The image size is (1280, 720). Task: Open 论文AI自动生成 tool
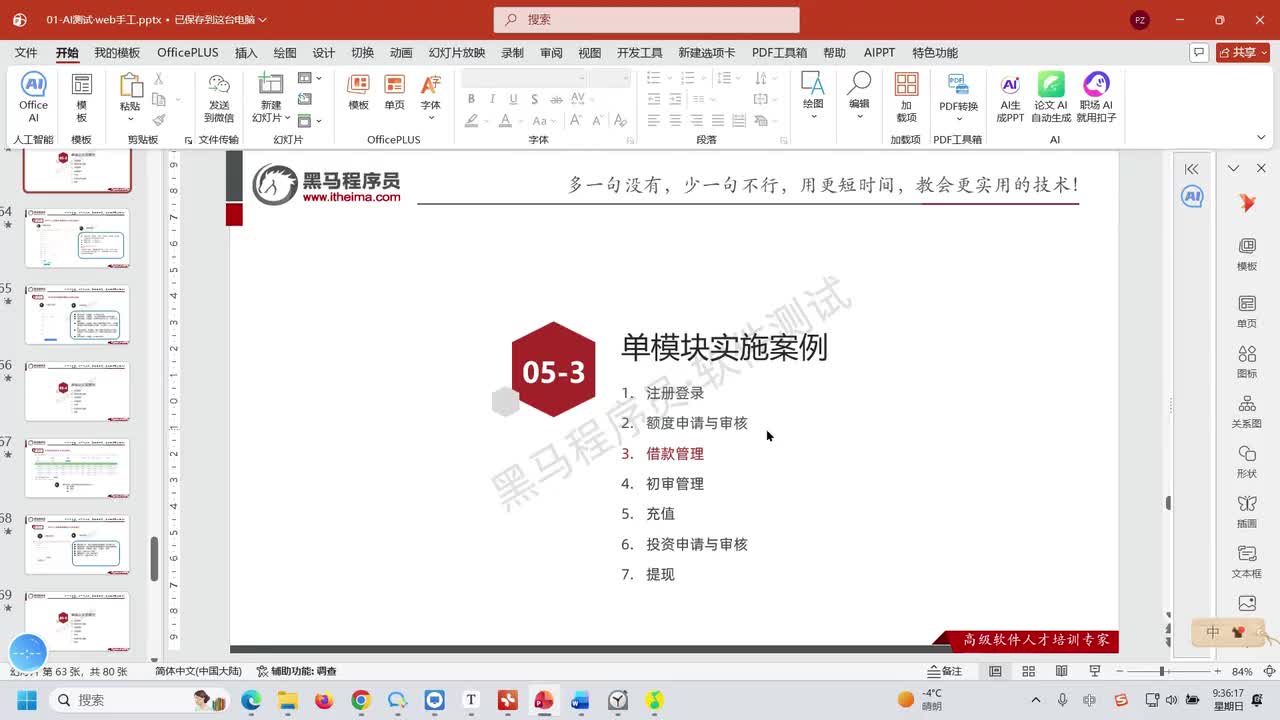pos(1051,97)
